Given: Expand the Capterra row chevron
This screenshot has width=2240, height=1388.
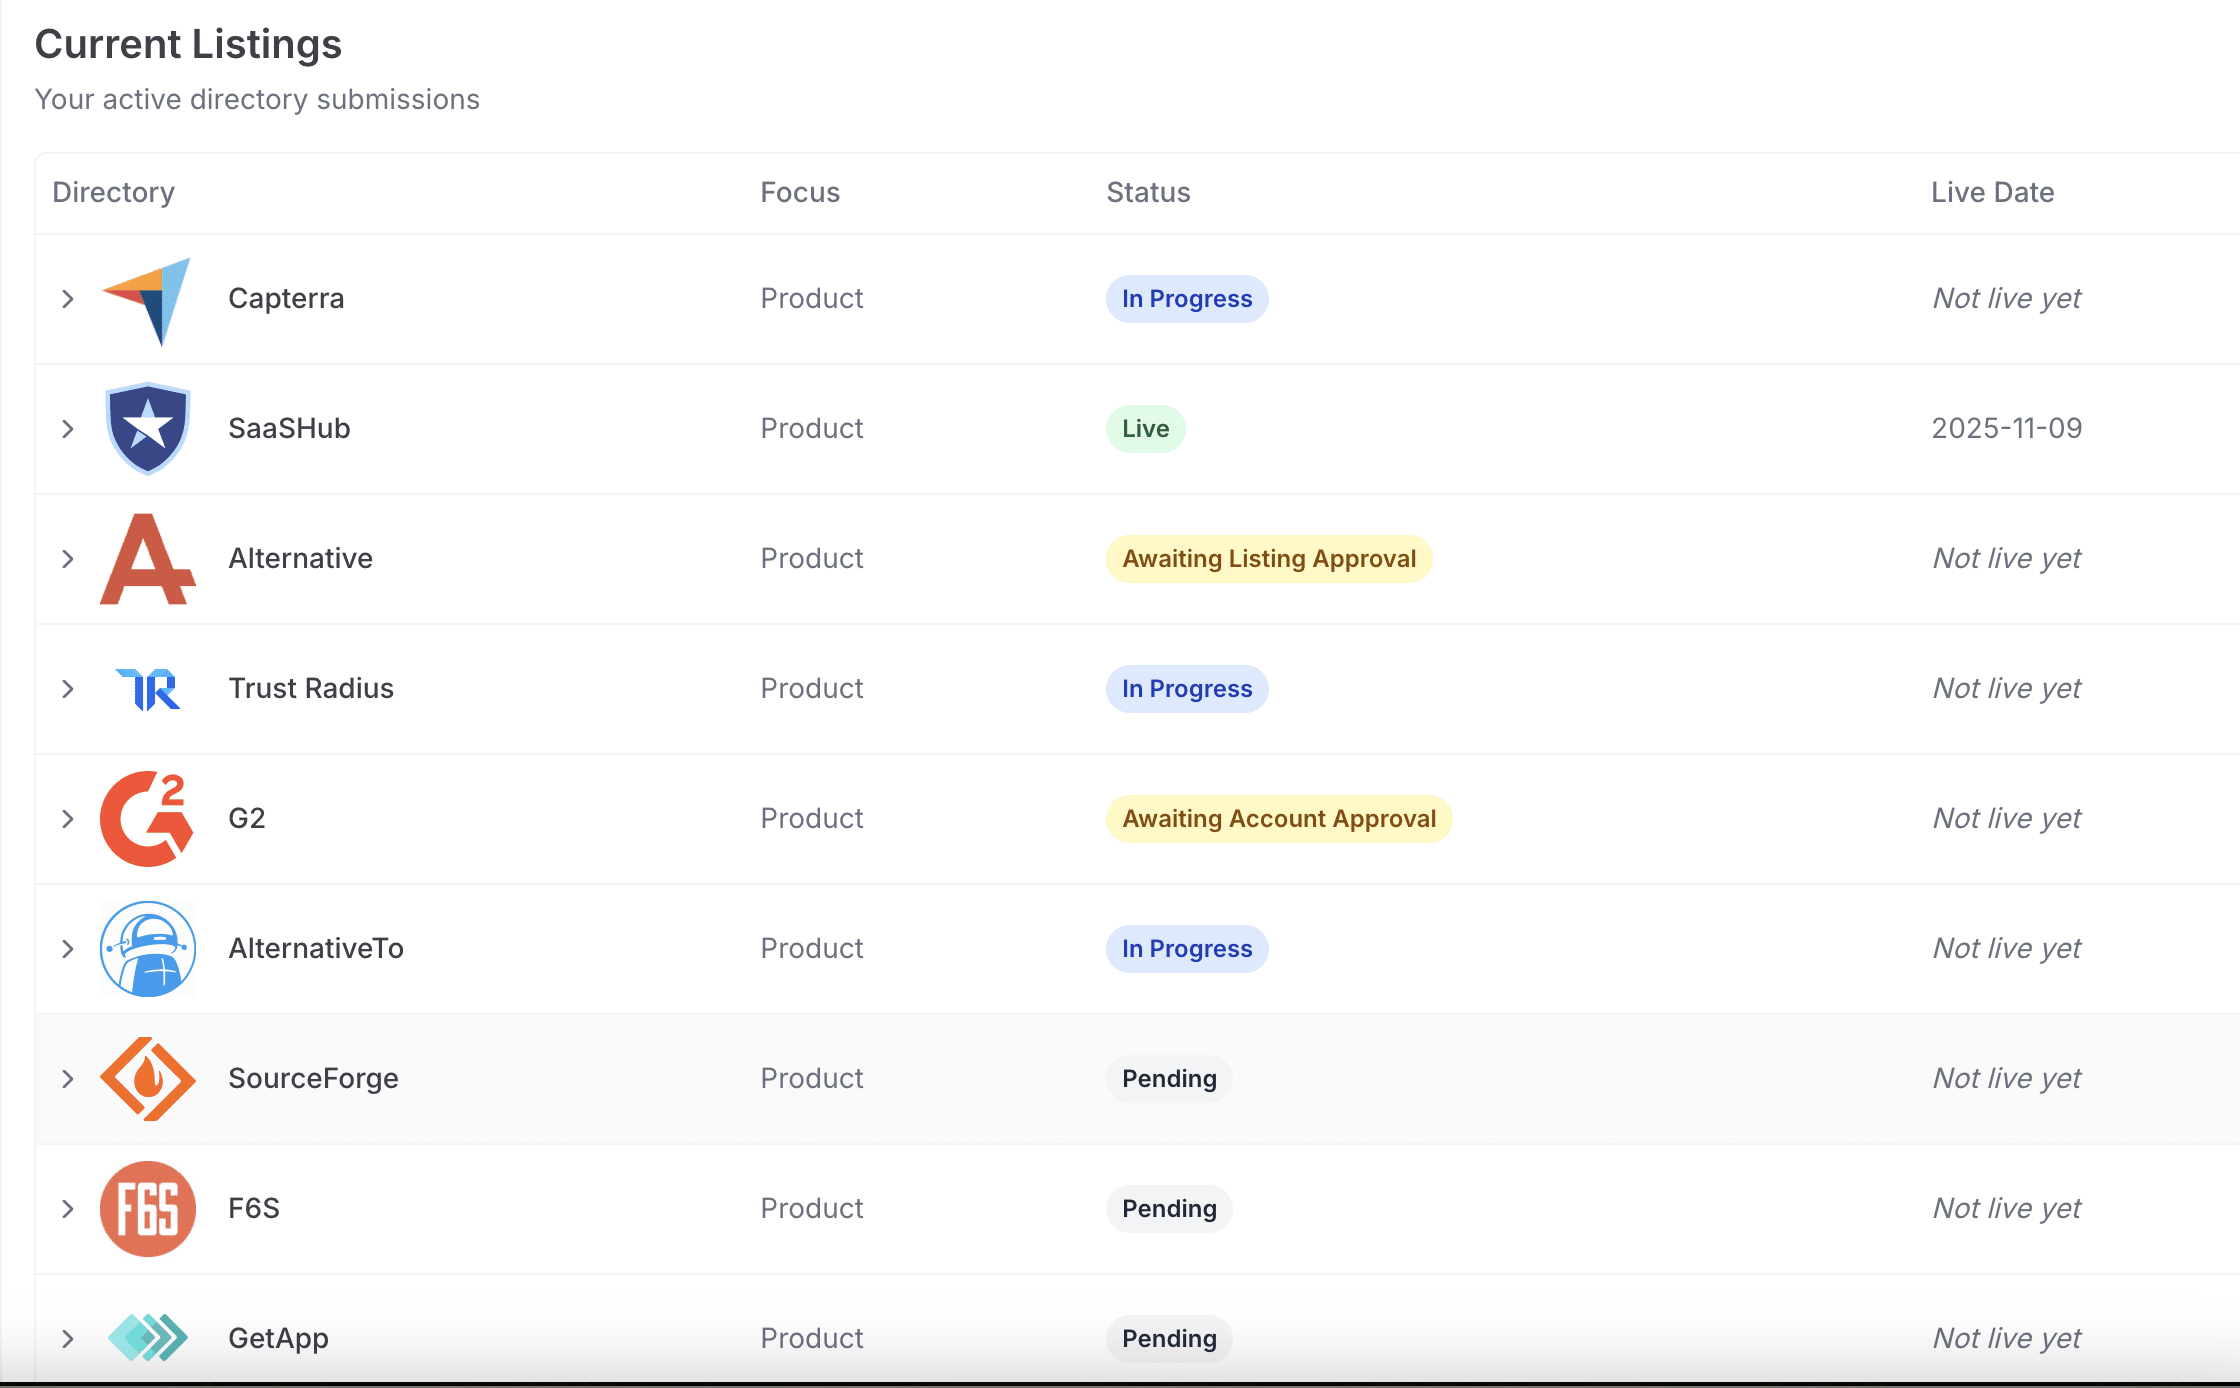Looking at the screenshot, I should tap(68, 299).
